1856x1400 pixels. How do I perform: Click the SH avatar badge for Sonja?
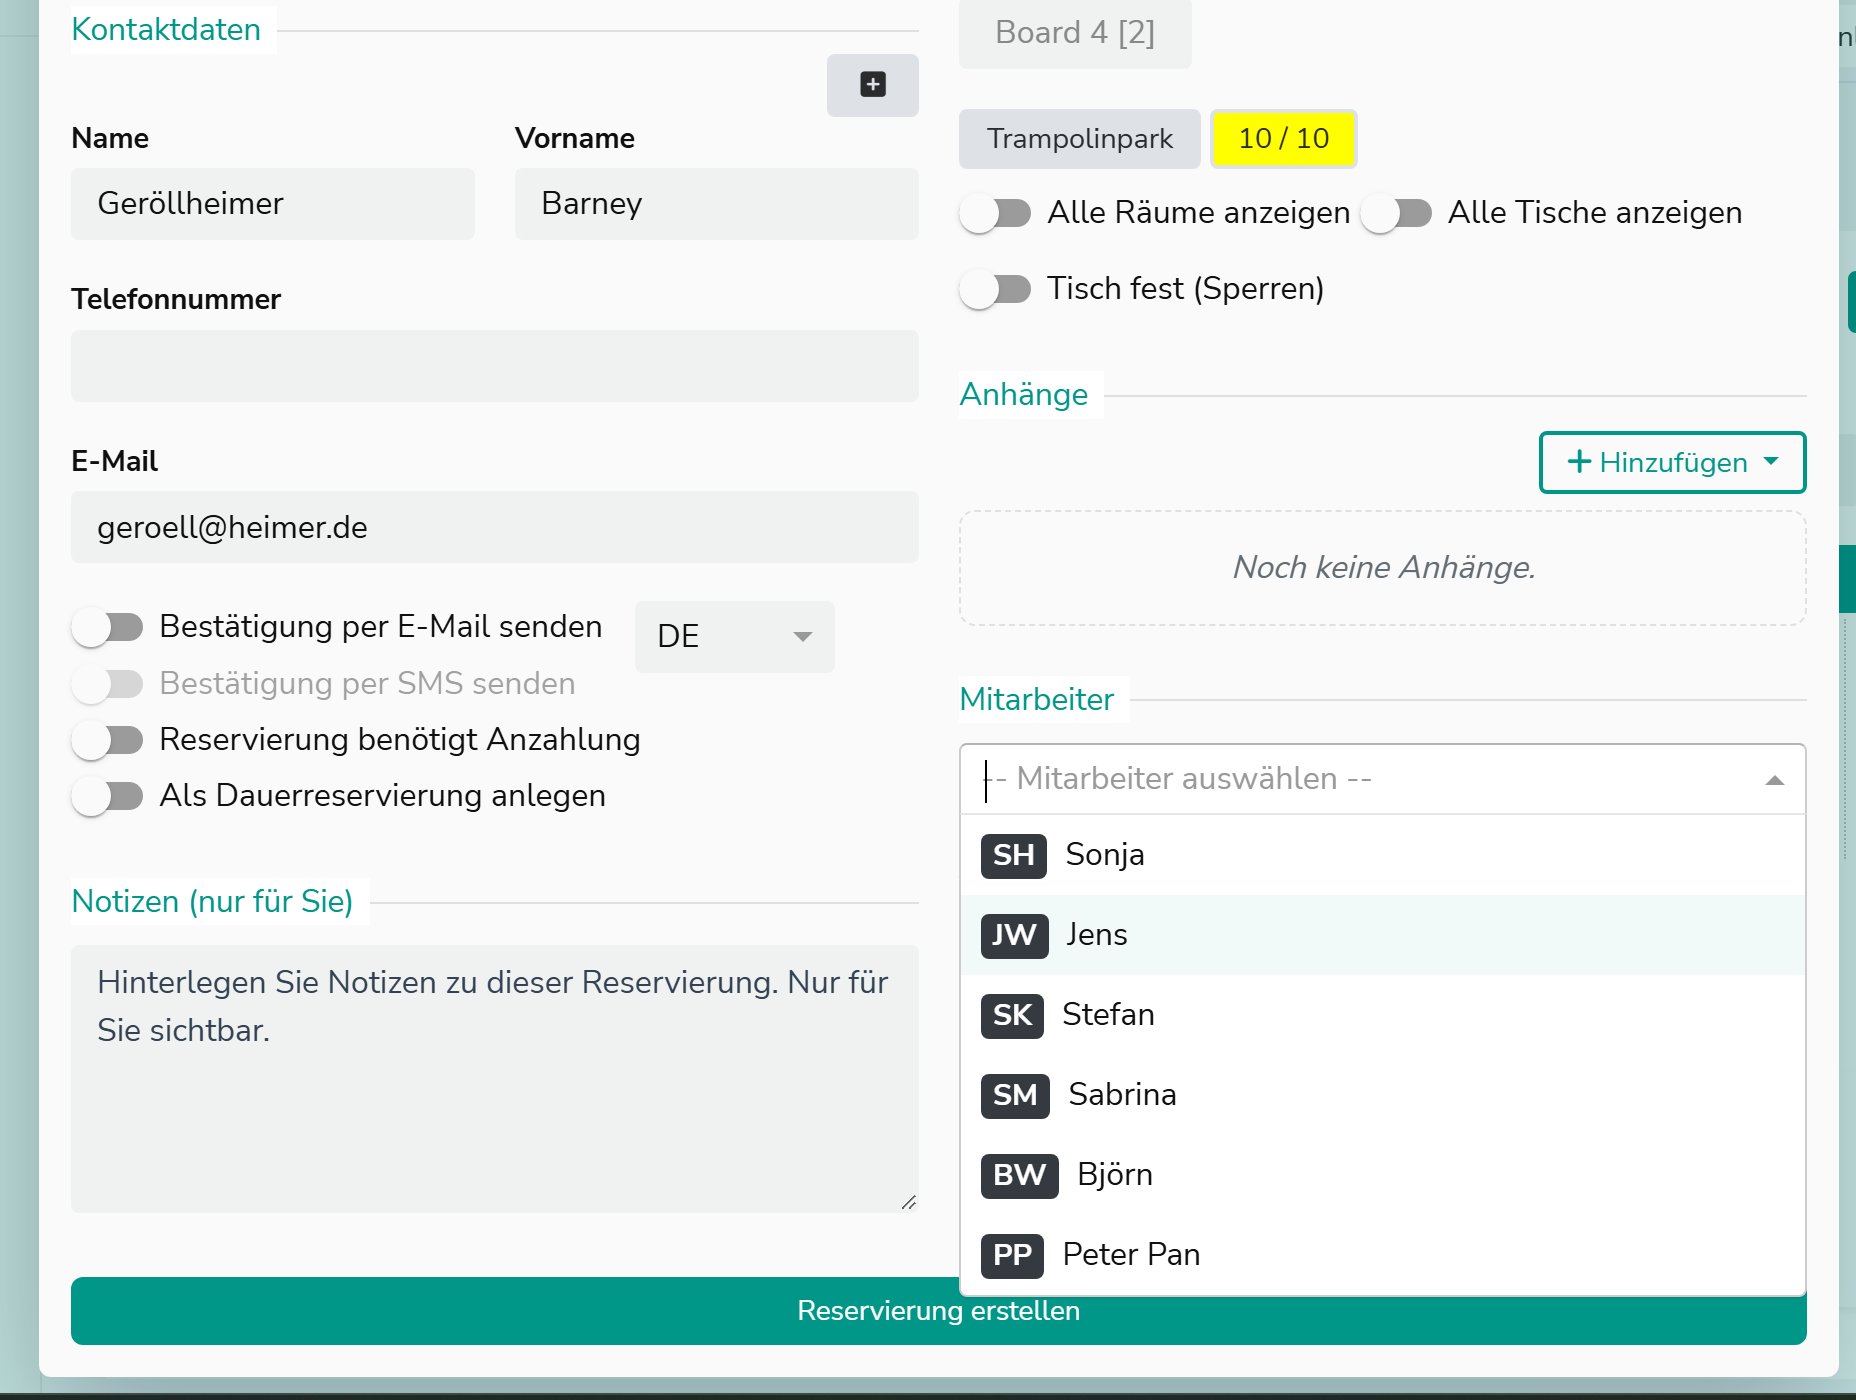(x=1013, y=855)
